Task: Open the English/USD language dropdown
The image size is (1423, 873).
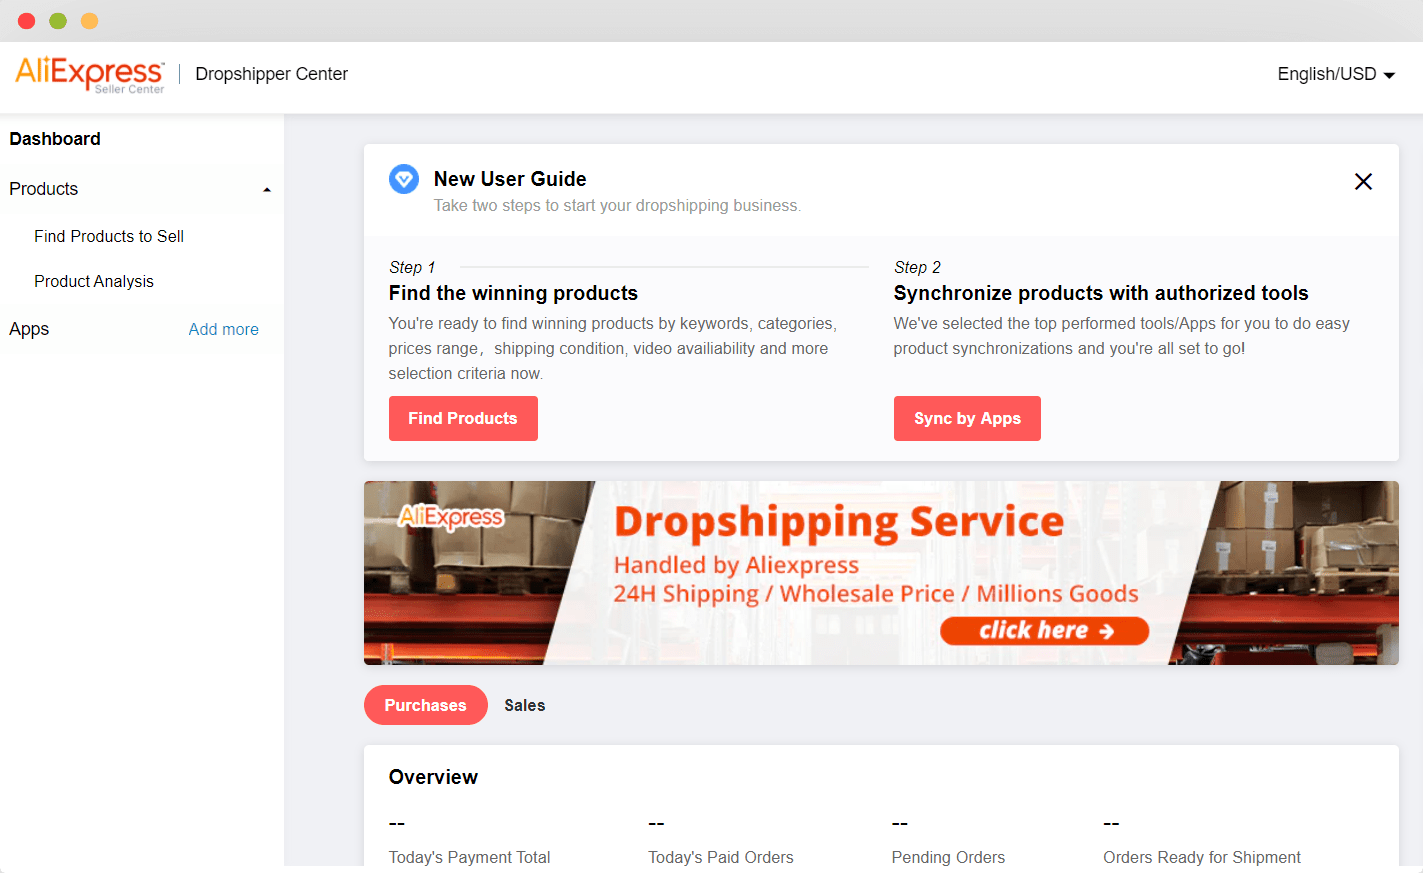Action: tap(1336, 74)
